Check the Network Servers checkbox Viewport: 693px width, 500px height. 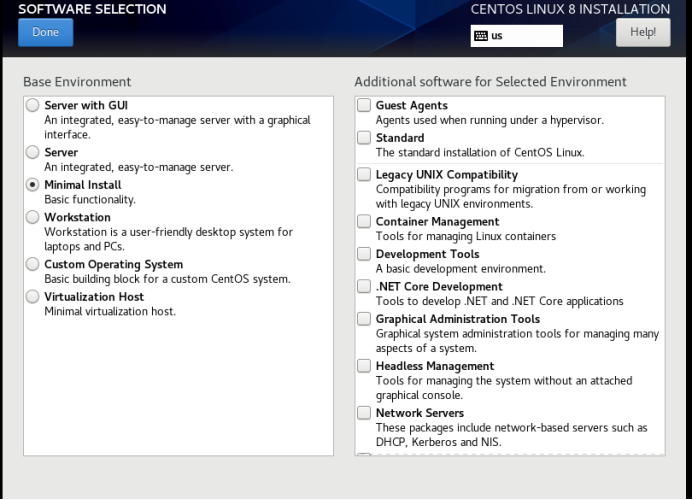tap(364, 412)
